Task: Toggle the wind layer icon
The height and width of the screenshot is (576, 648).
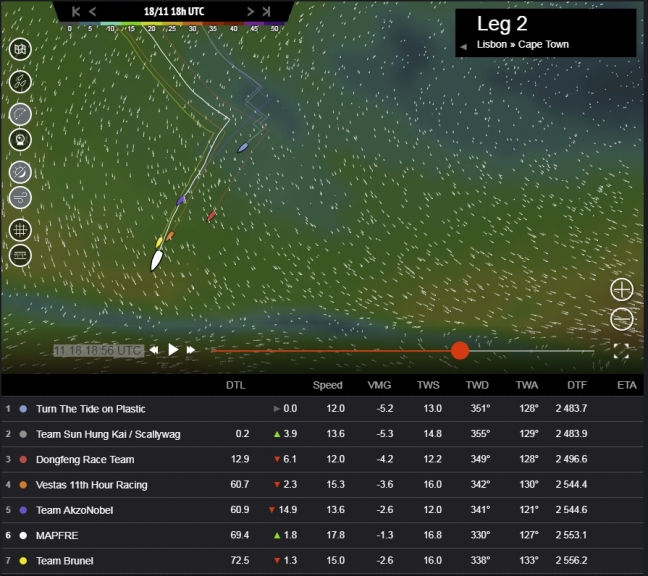Action: point(20,198)
